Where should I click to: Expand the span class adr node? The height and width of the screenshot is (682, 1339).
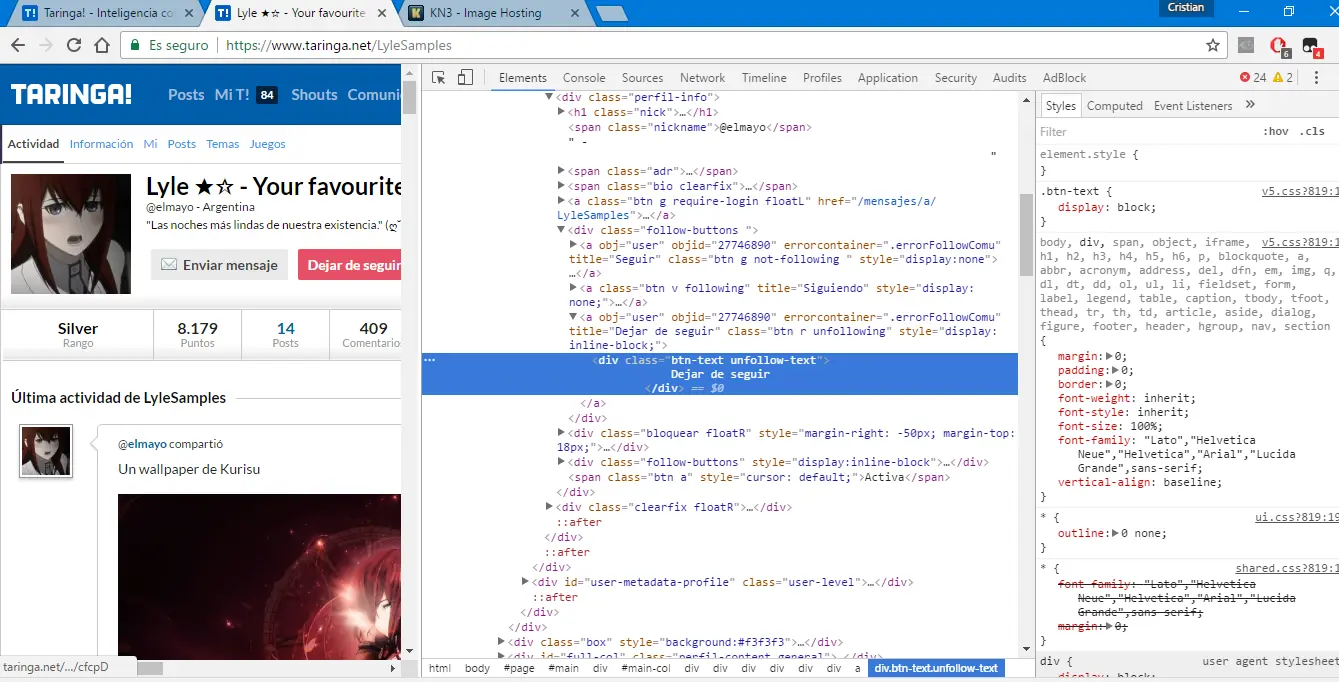point(561,171)
